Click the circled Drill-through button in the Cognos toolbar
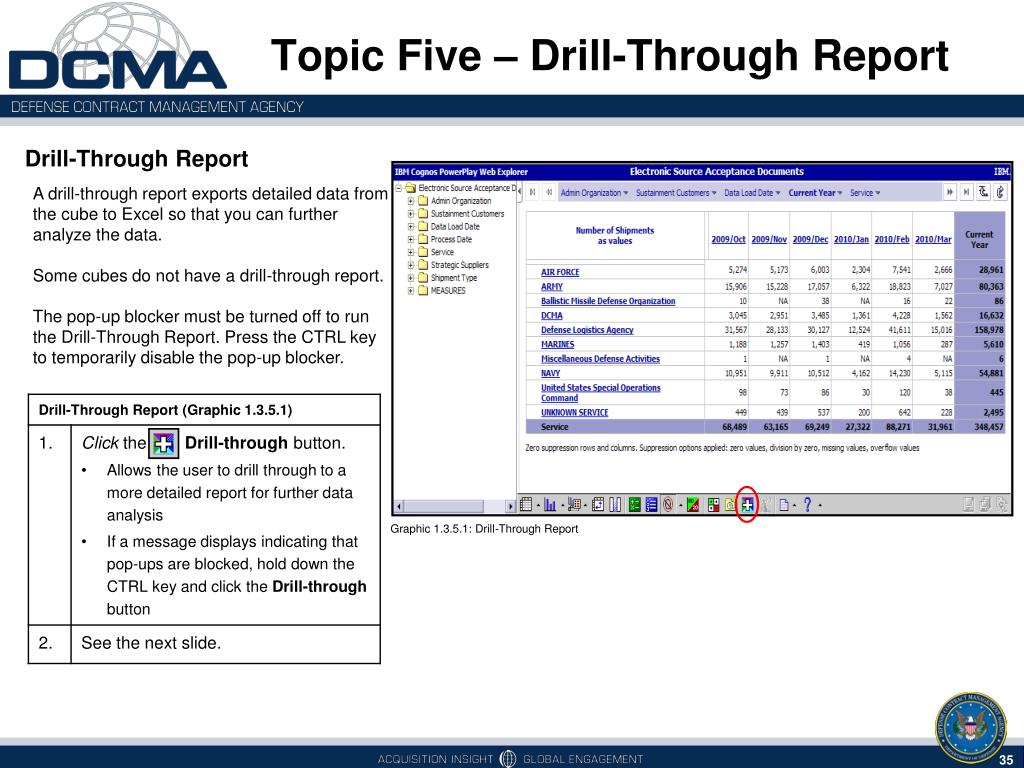The width and height of the screenshot is (1024, 768). click(x=747, y=504)
